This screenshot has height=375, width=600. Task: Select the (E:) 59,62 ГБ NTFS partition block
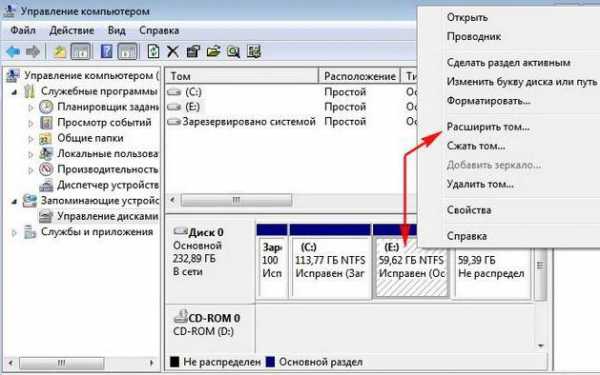point(412,268)
